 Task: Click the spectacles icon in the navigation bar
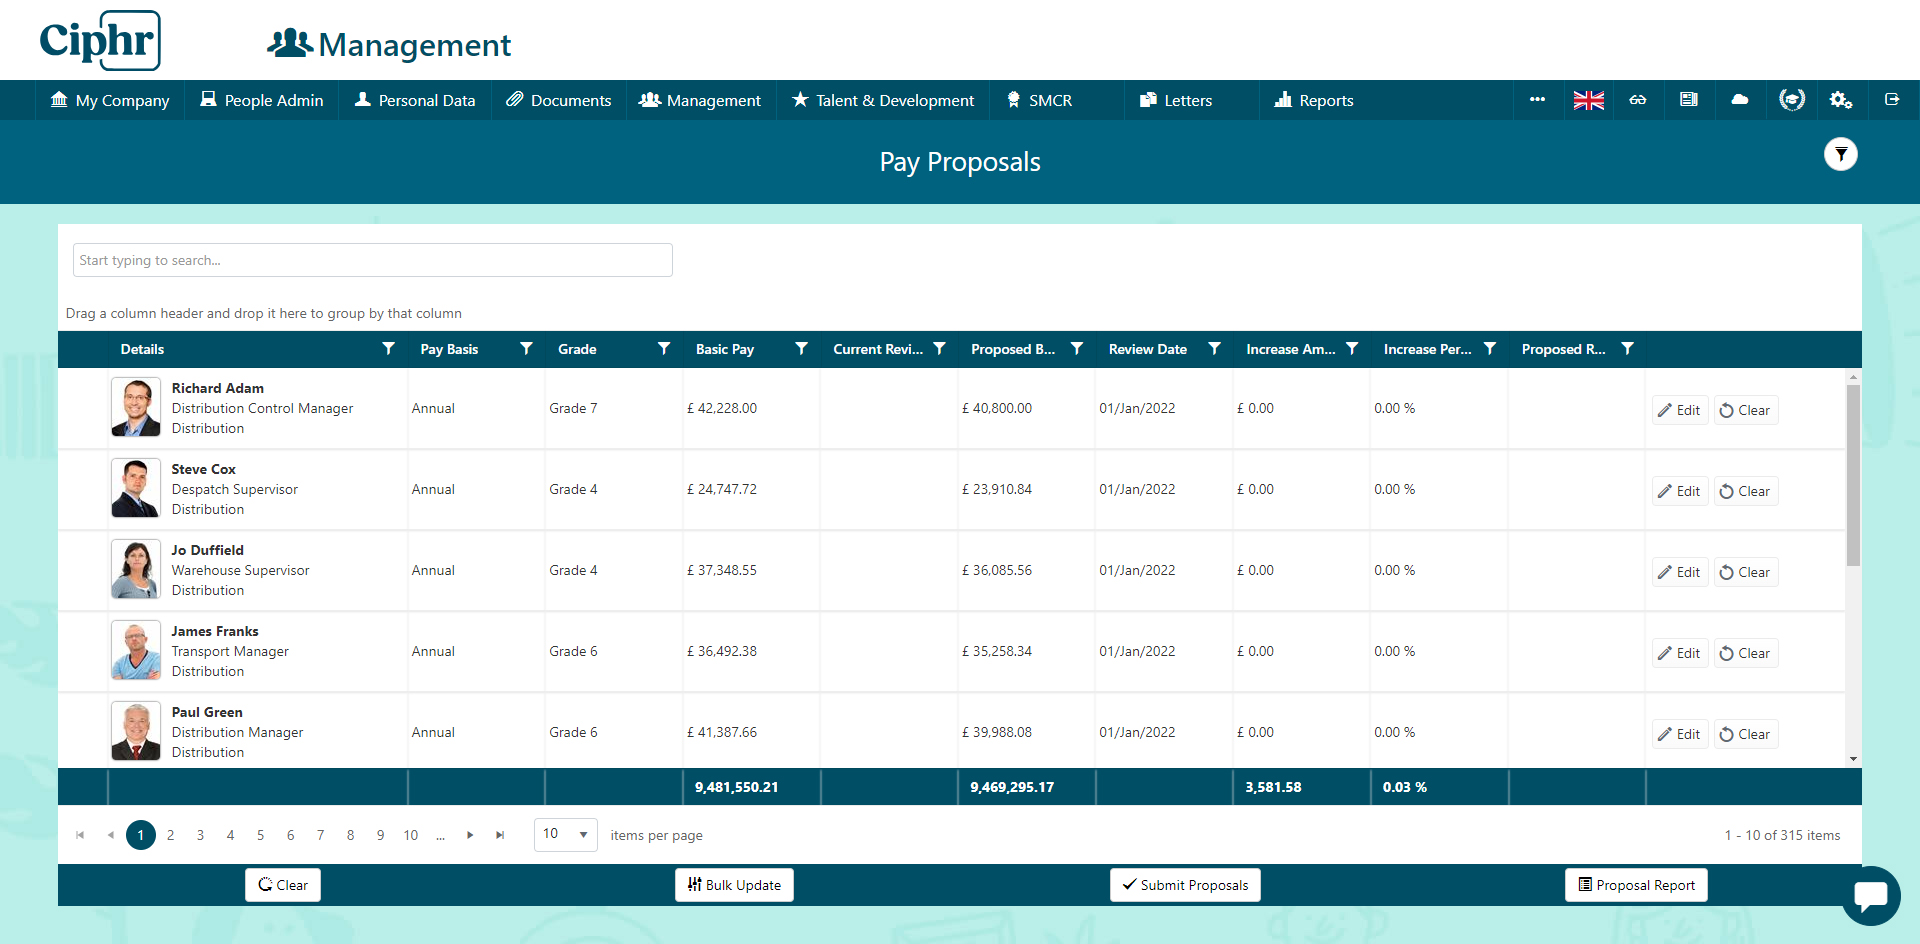click(1638, 100)
